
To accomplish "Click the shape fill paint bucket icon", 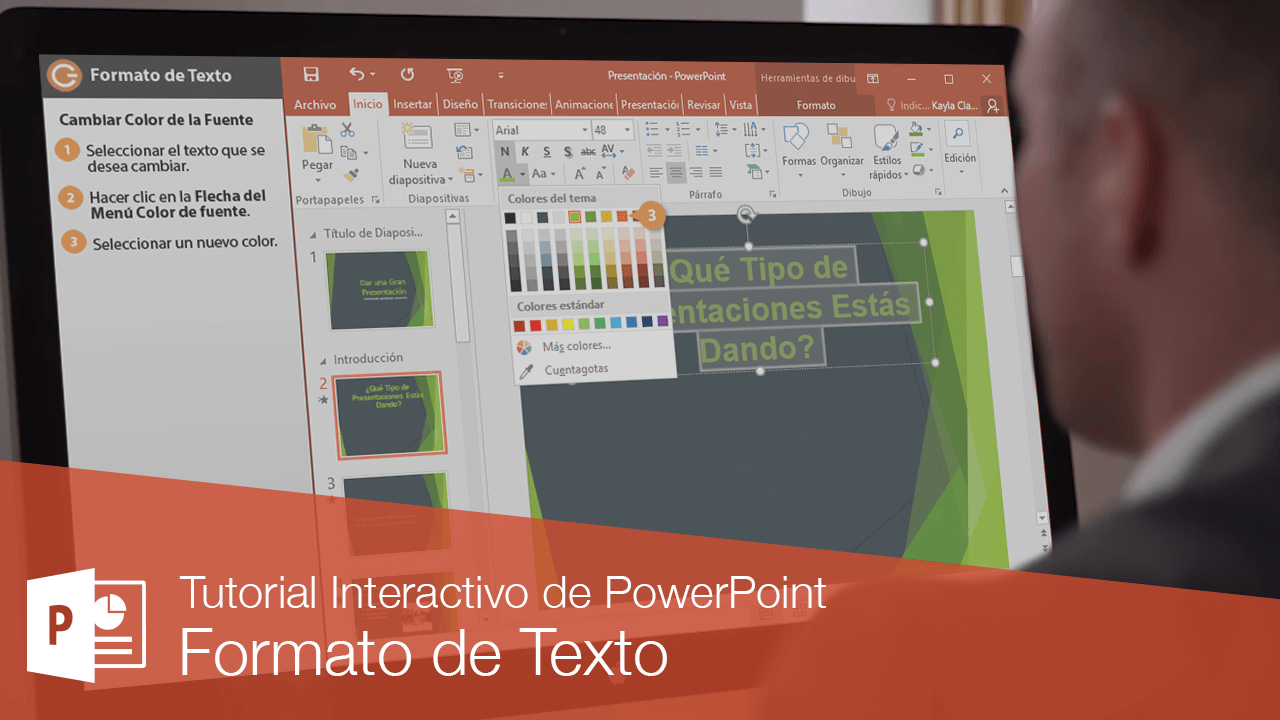I will (916, 130).
